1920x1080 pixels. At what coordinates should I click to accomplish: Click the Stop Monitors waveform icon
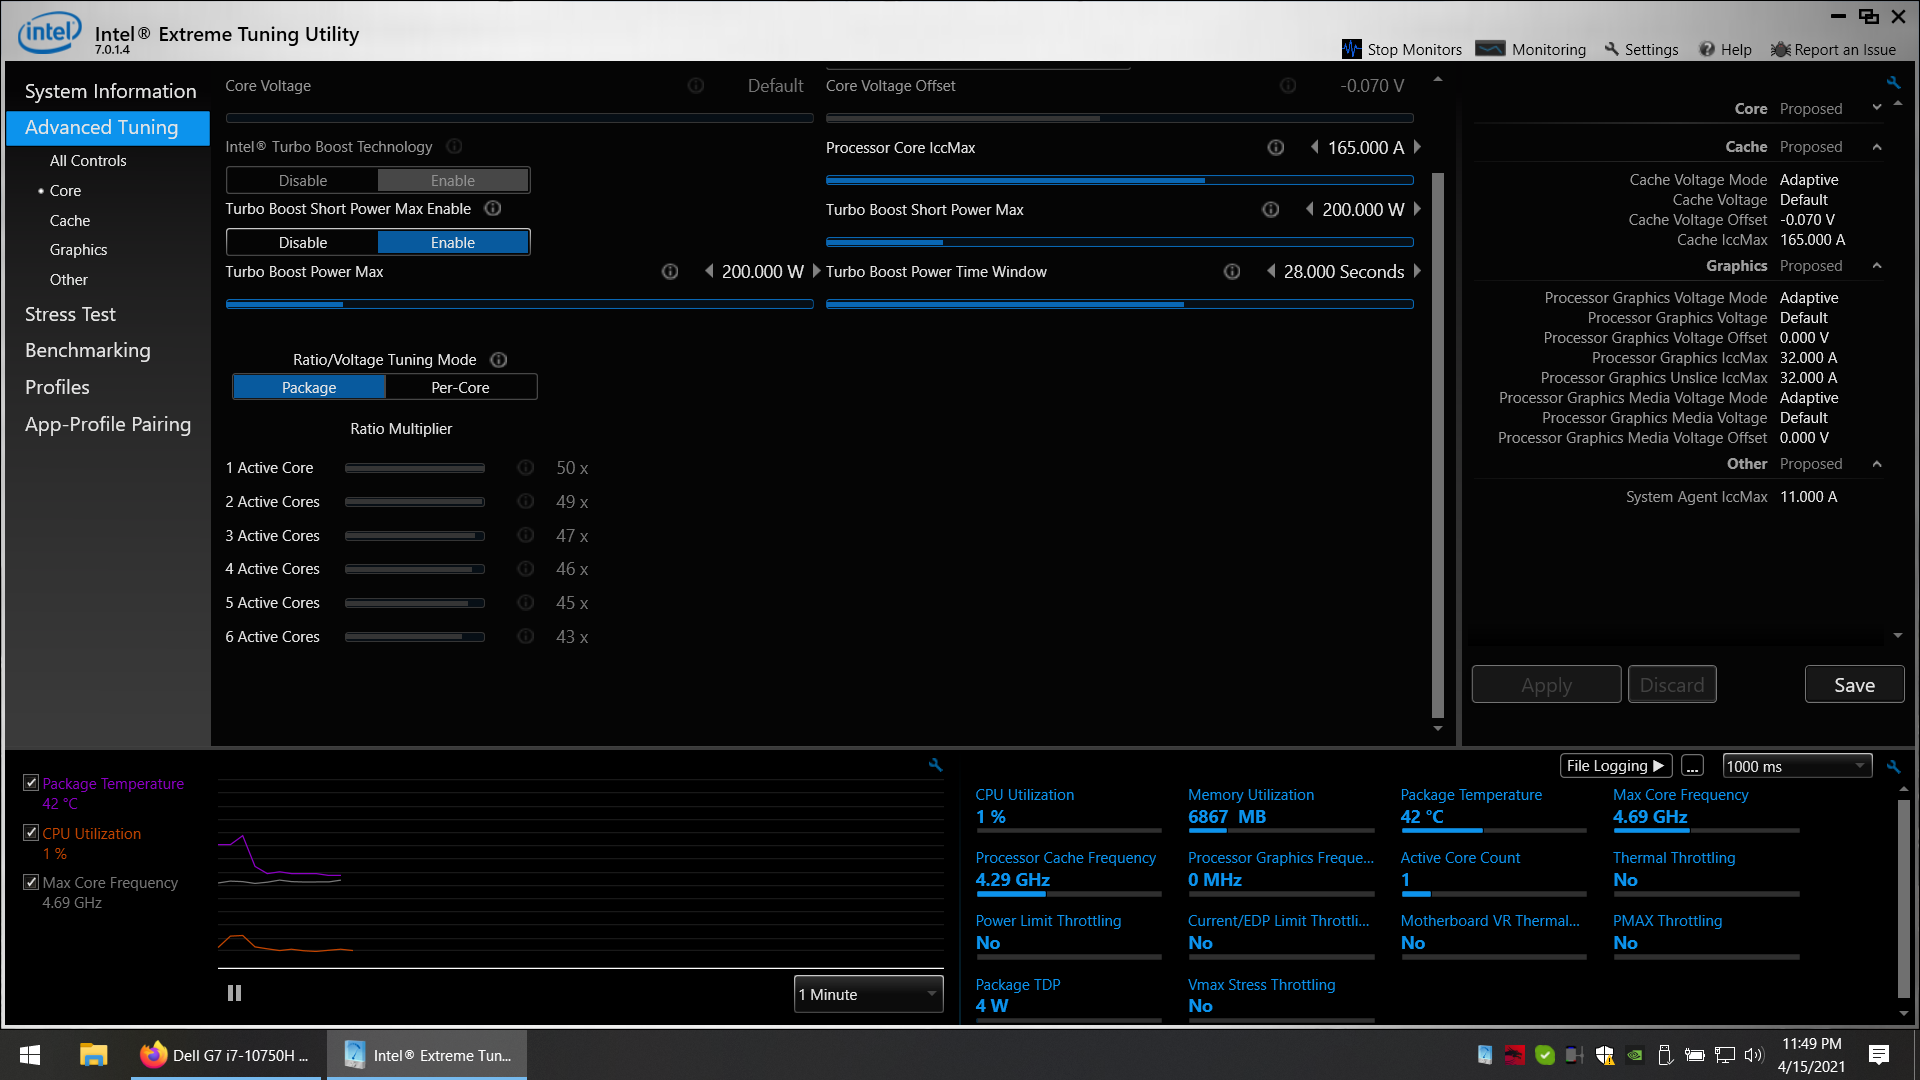pos(1351,49)
